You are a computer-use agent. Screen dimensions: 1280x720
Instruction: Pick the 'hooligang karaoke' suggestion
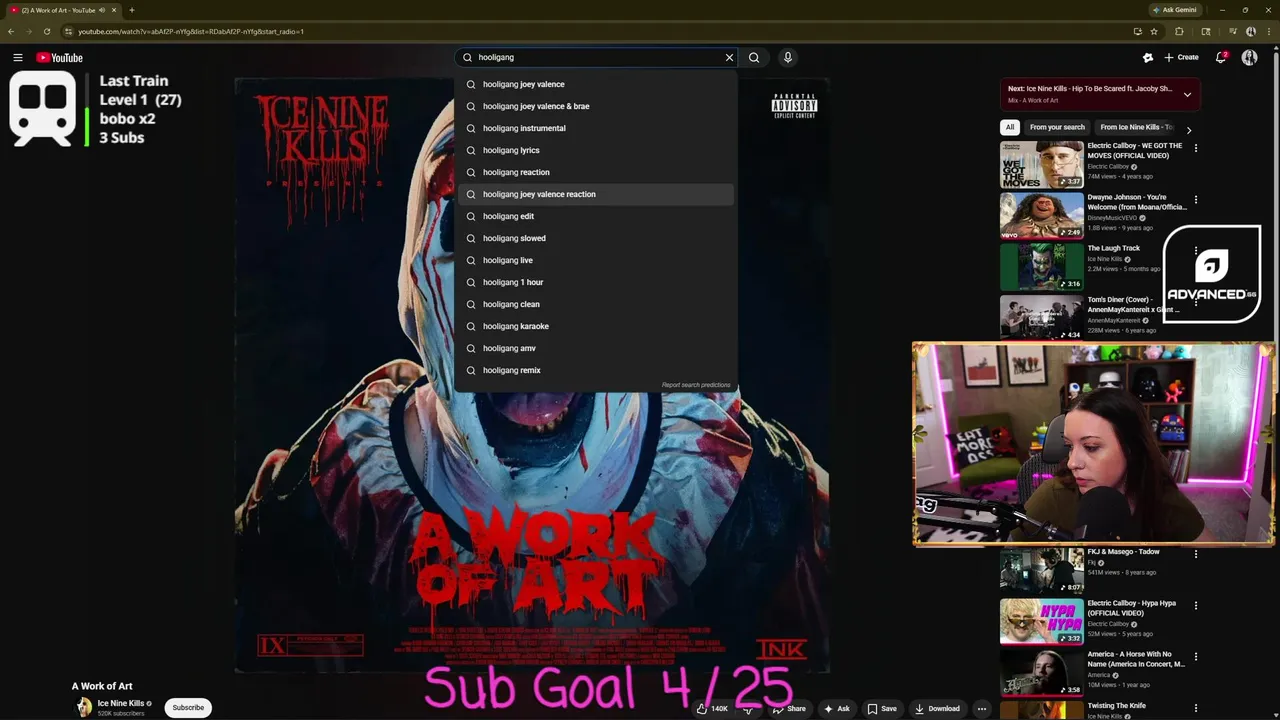point(595,326)
